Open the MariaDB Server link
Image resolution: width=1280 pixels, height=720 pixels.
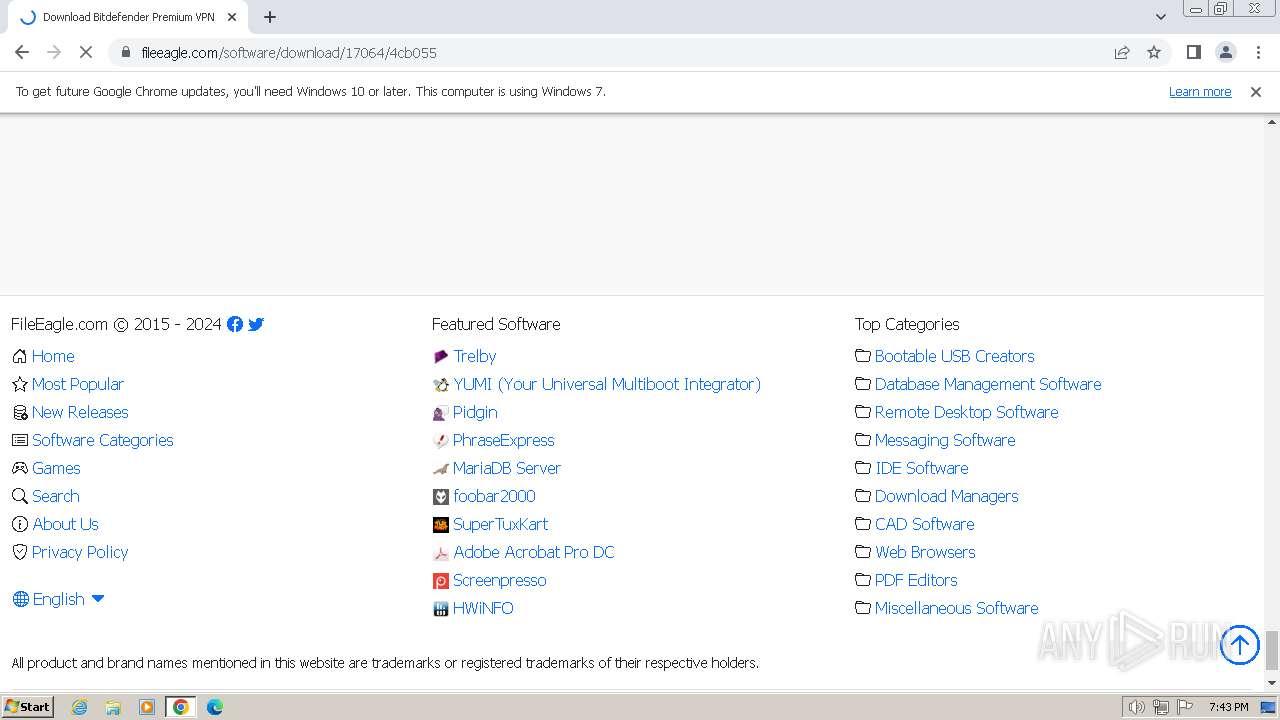click(507, 468)
